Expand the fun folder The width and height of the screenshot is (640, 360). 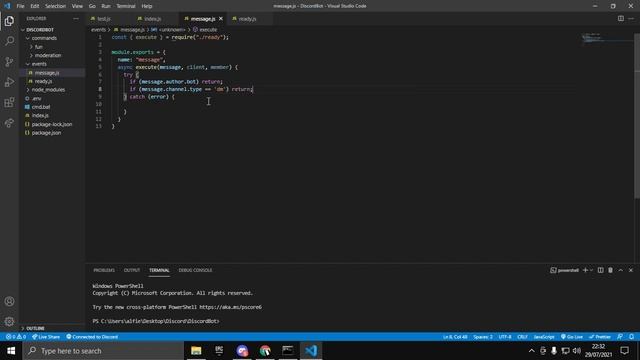pyautogui.click(x=52, y=47)
